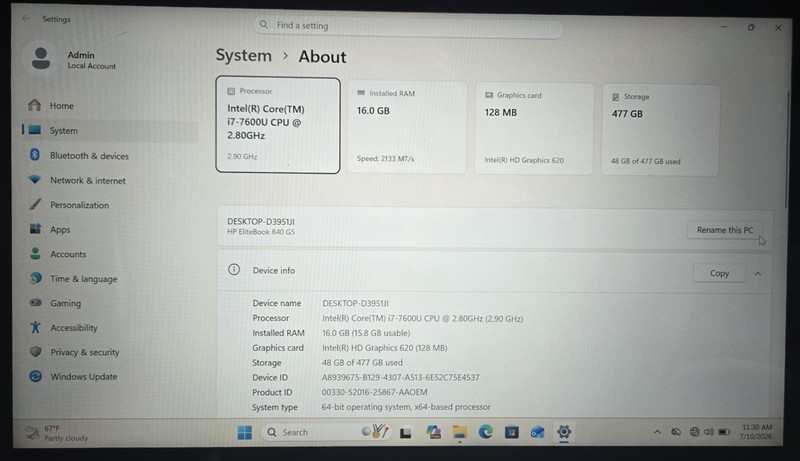The width and height of the screenshot is (800, 461).
Task: Open the Windows Start menu
Action: click(244, 432)
